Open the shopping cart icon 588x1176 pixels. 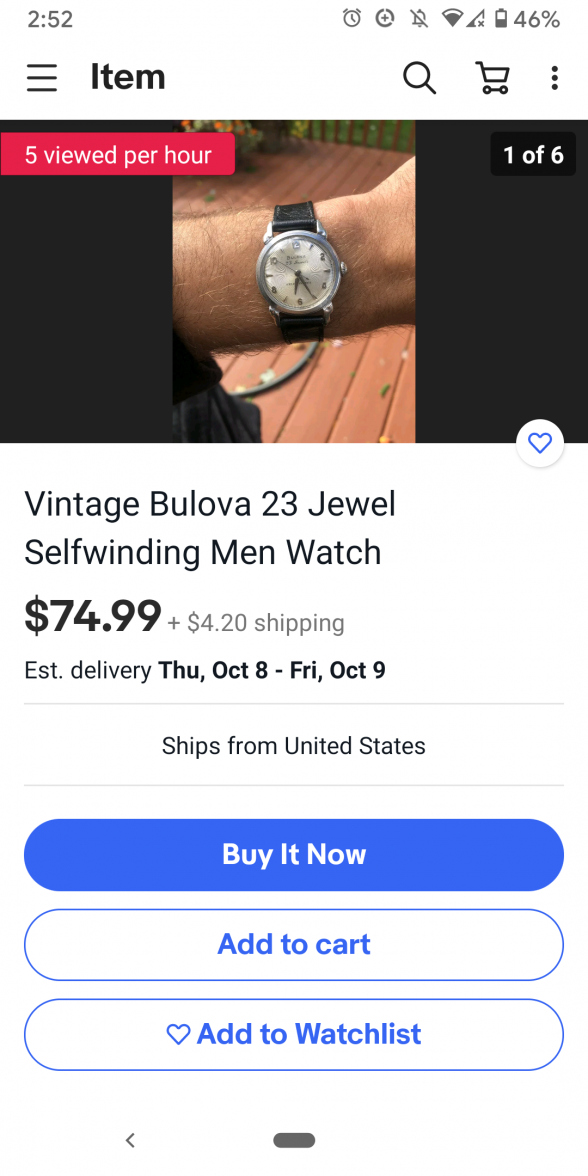[x=493, y=77]
